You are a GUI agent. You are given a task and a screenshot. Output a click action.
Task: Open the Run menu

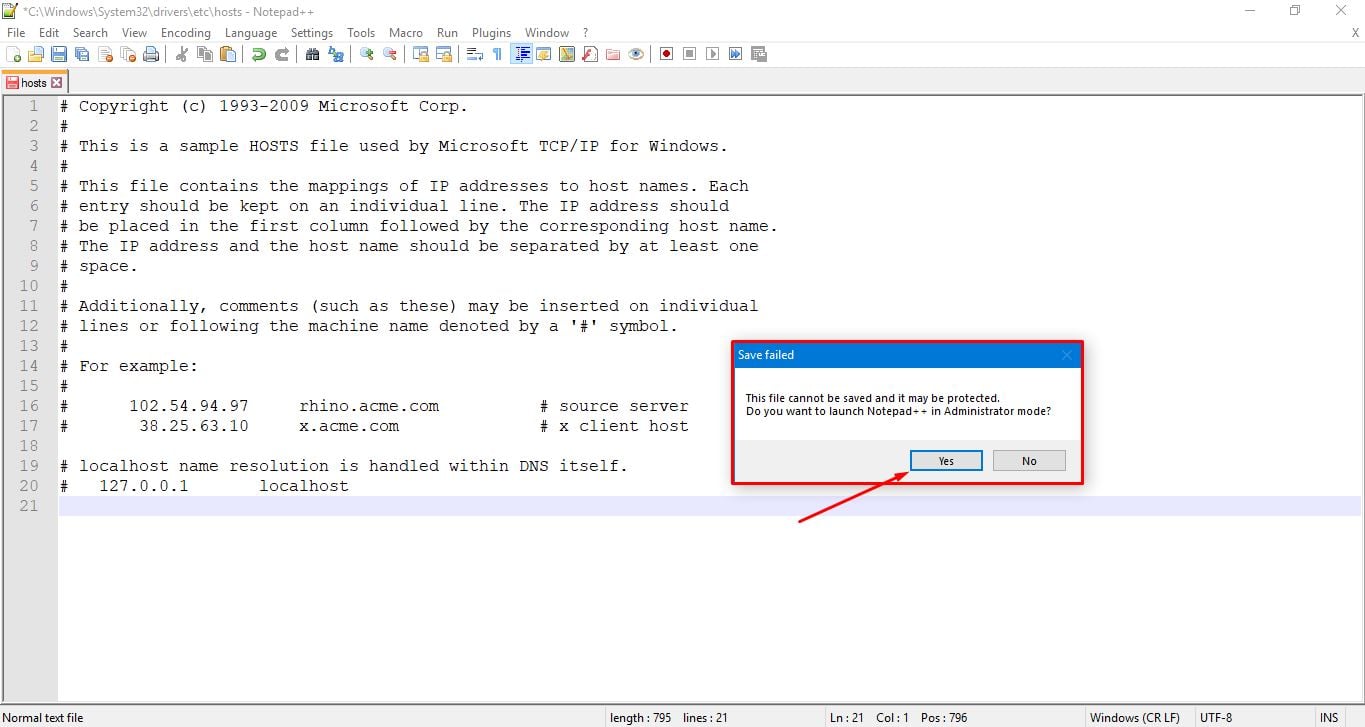coord(447,33)
